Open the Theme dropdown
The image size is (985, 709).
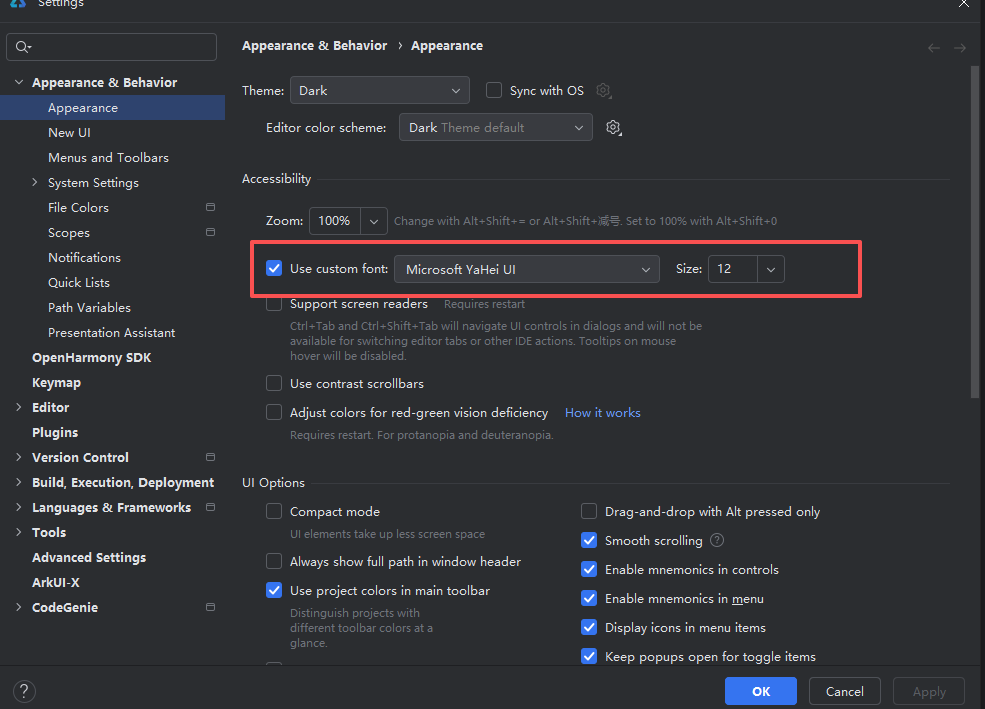(x=379, y=91)
